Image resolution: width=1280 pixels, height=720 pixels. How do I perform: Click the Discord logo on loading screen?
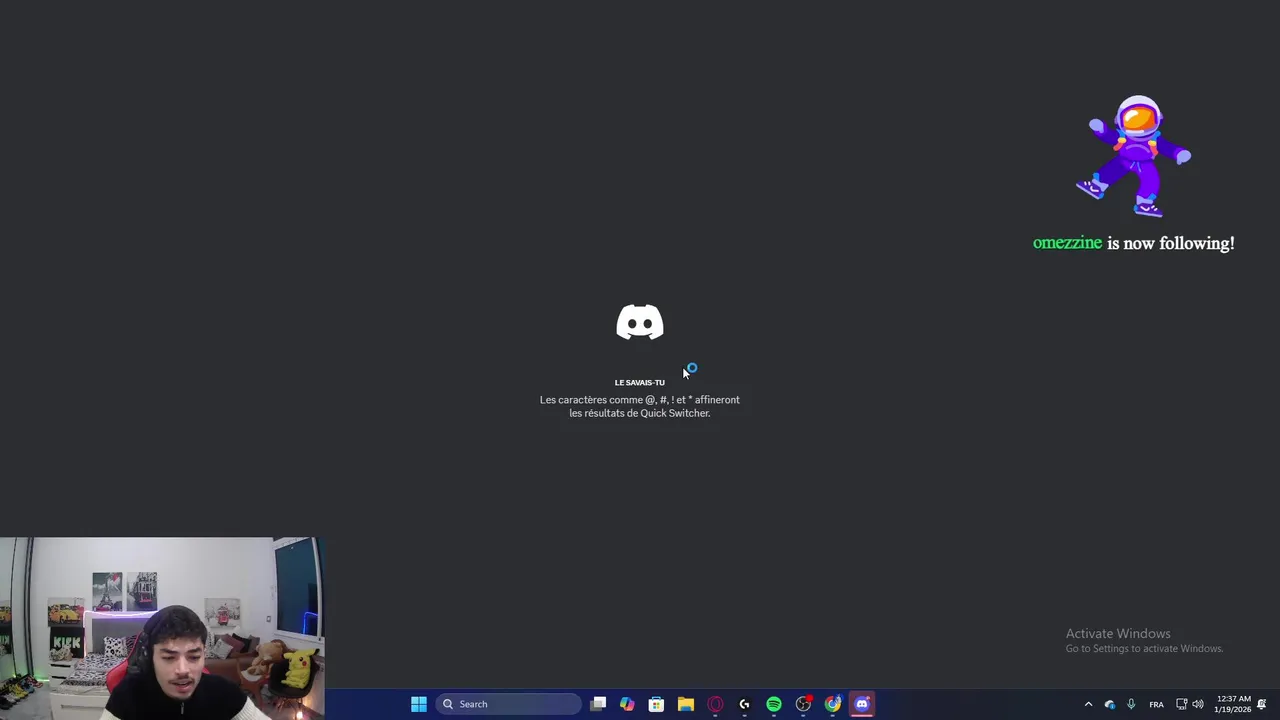tap(640, 322)
